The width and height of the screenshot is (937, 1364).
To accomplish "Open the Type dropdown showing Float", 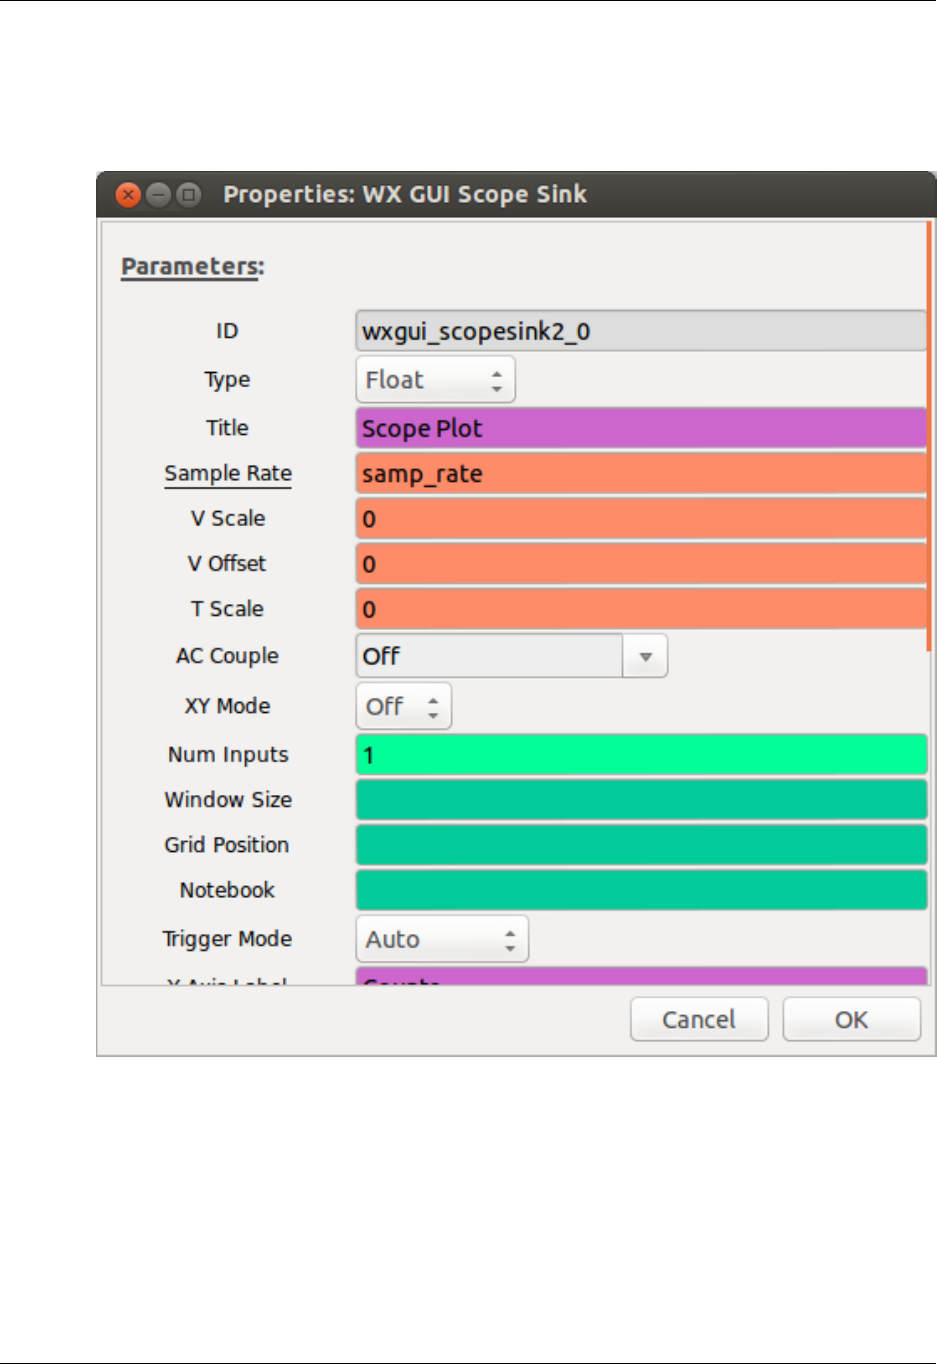I will pos(435,380).
